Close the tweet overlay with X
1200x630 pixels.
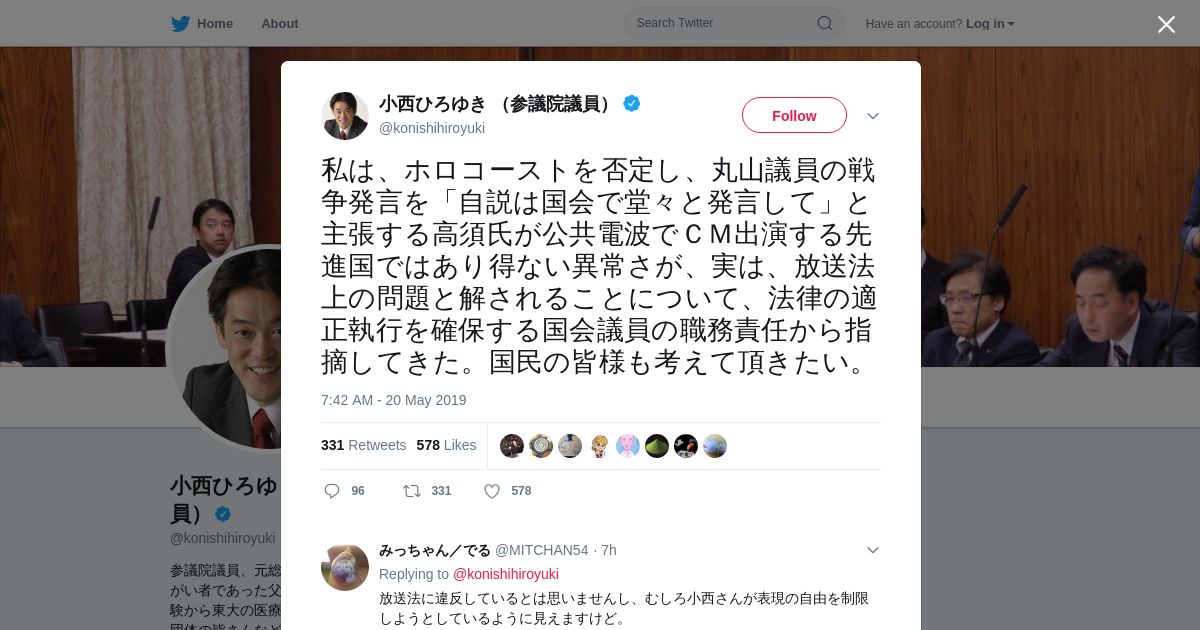pos(1166,24)
